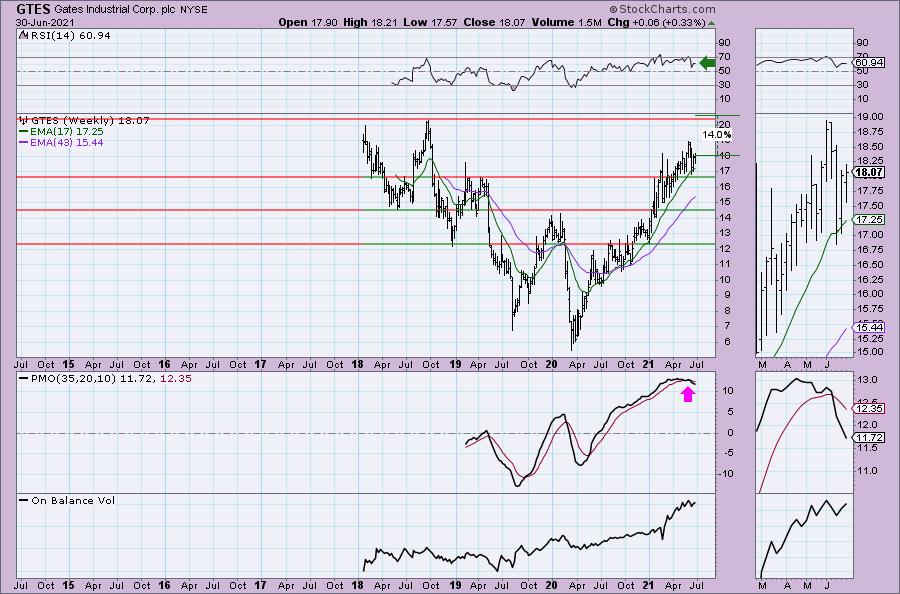900x594 pixels.
Task: Click the Chg +0.06 (+0.33%) value
Action: click(x=655, y=22)
